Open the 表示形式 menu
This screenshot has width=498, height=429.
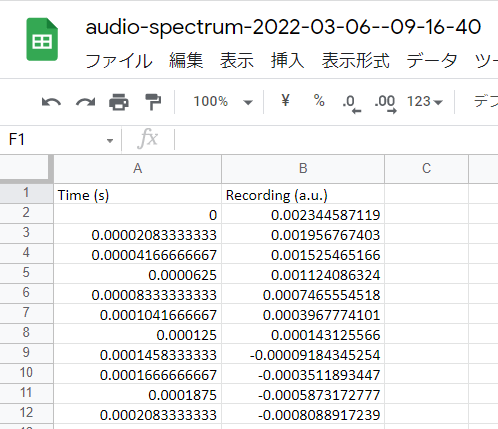355,61
